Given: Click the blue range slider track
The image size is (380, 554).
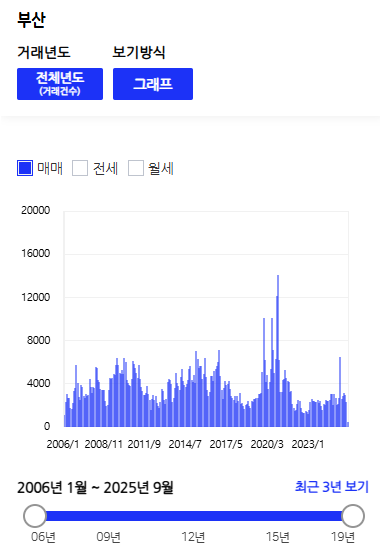Looking at the screenshot, I should pyautogui.click(x=194, y=516).
